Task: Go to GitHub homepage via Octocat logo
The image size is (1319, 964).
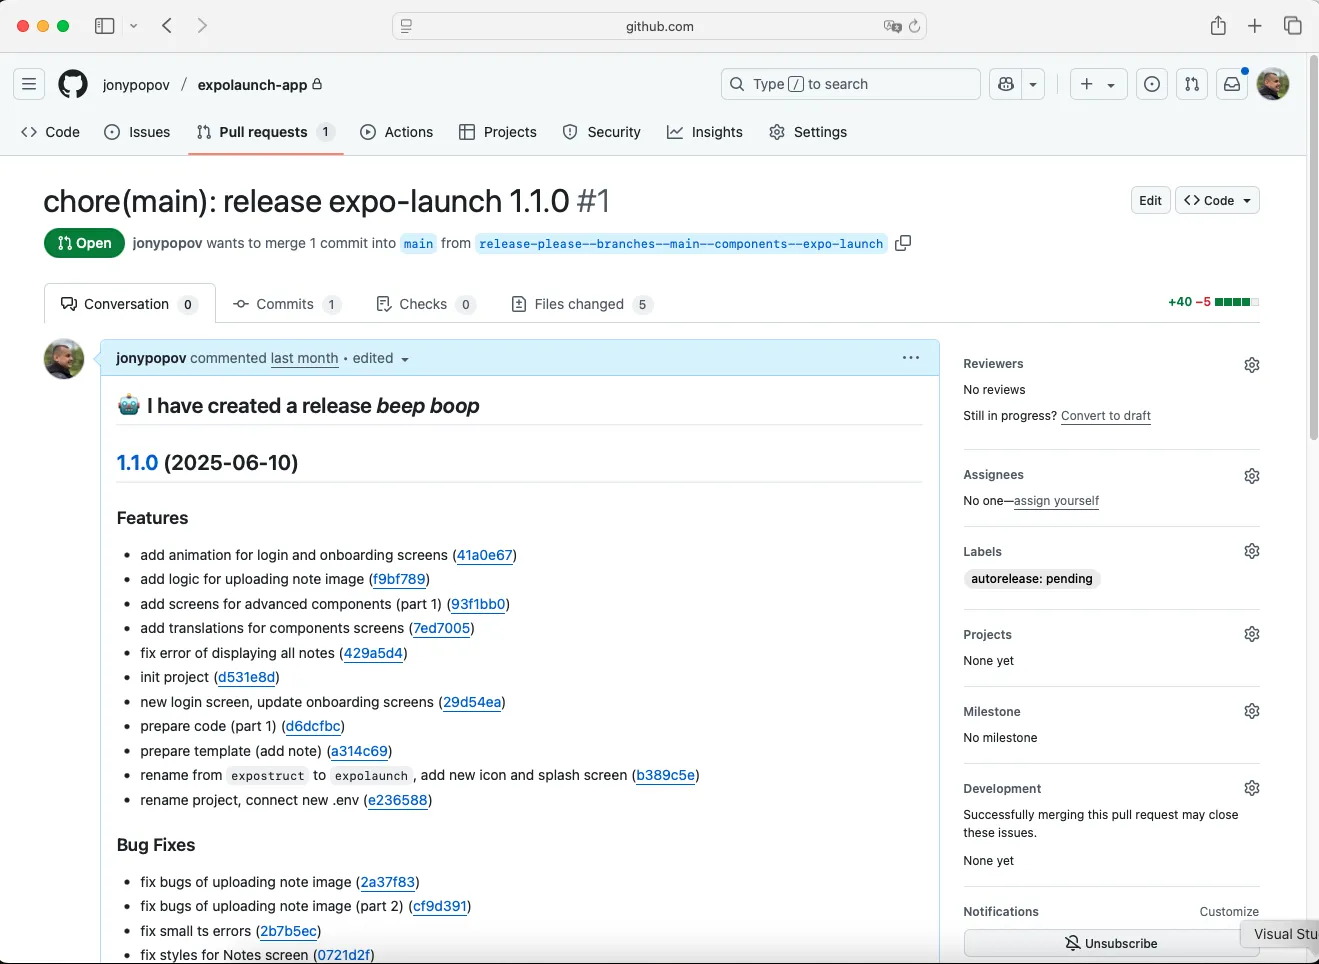Action: click(x=73, y=84)
